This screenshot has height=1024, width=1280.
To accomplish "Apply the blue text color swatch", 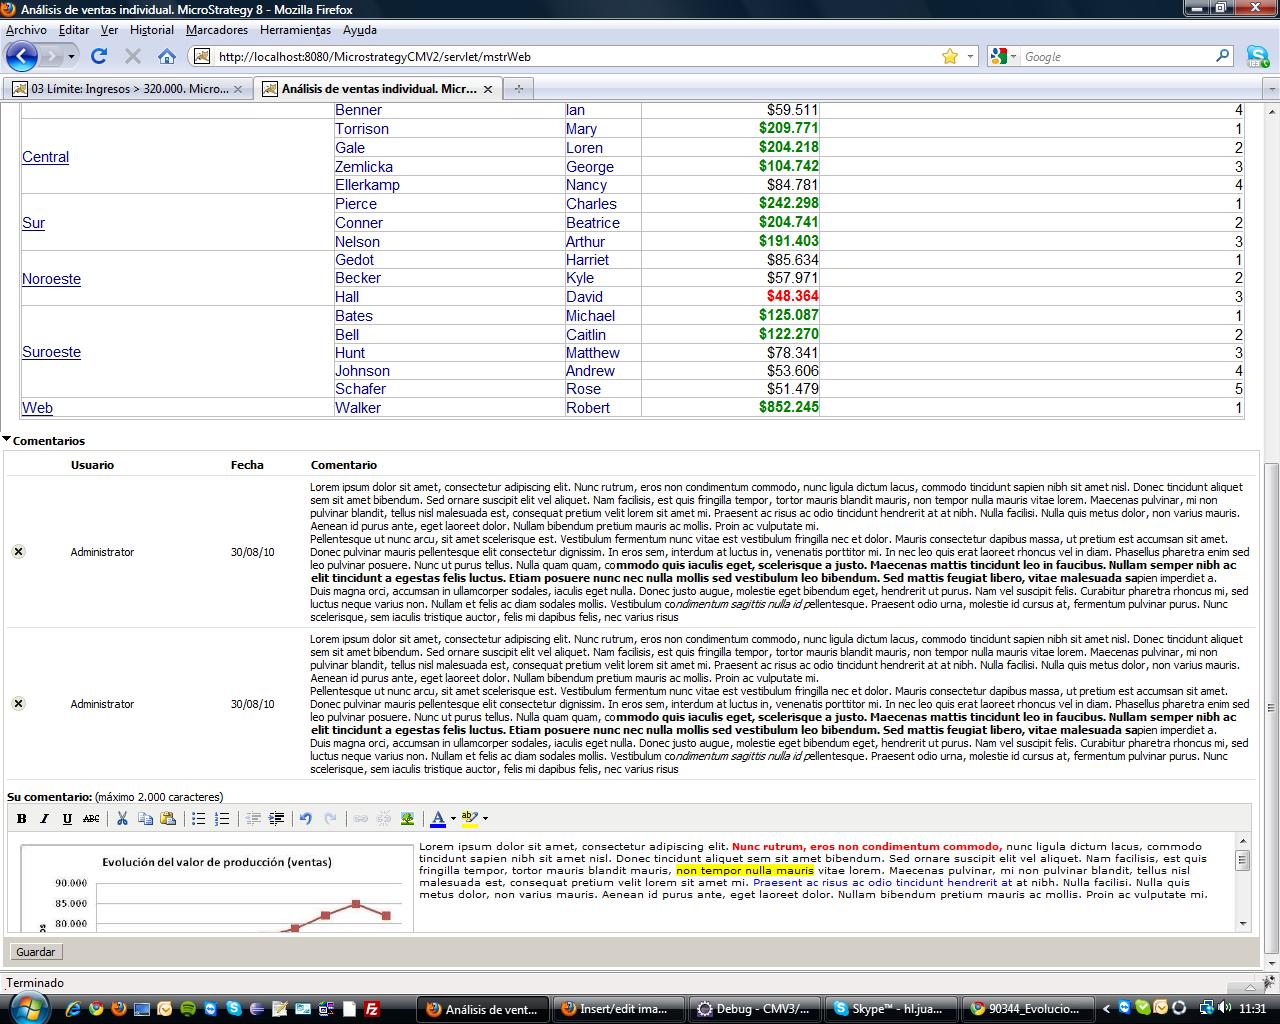I will [x=437, y=819].
